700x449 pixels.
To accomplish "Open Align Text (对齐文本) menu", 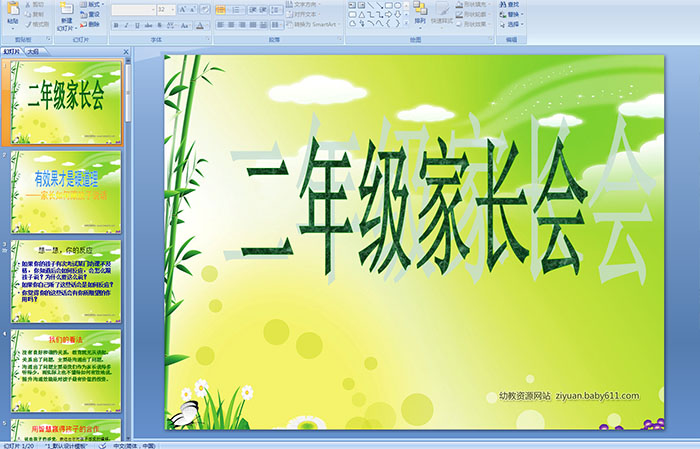I will coord(303,14).
